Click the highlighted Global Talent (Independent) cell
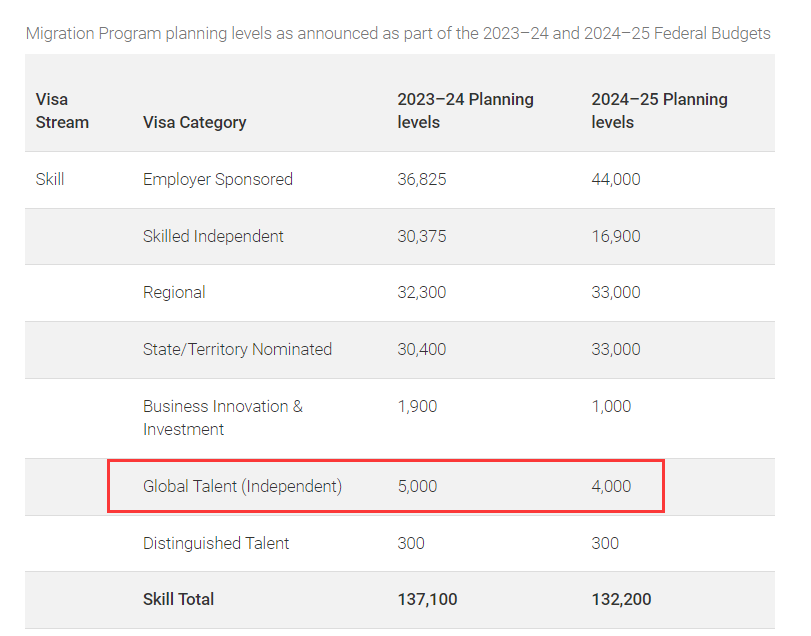Viewport: 811px width, 636px height. tap(242, 486)
